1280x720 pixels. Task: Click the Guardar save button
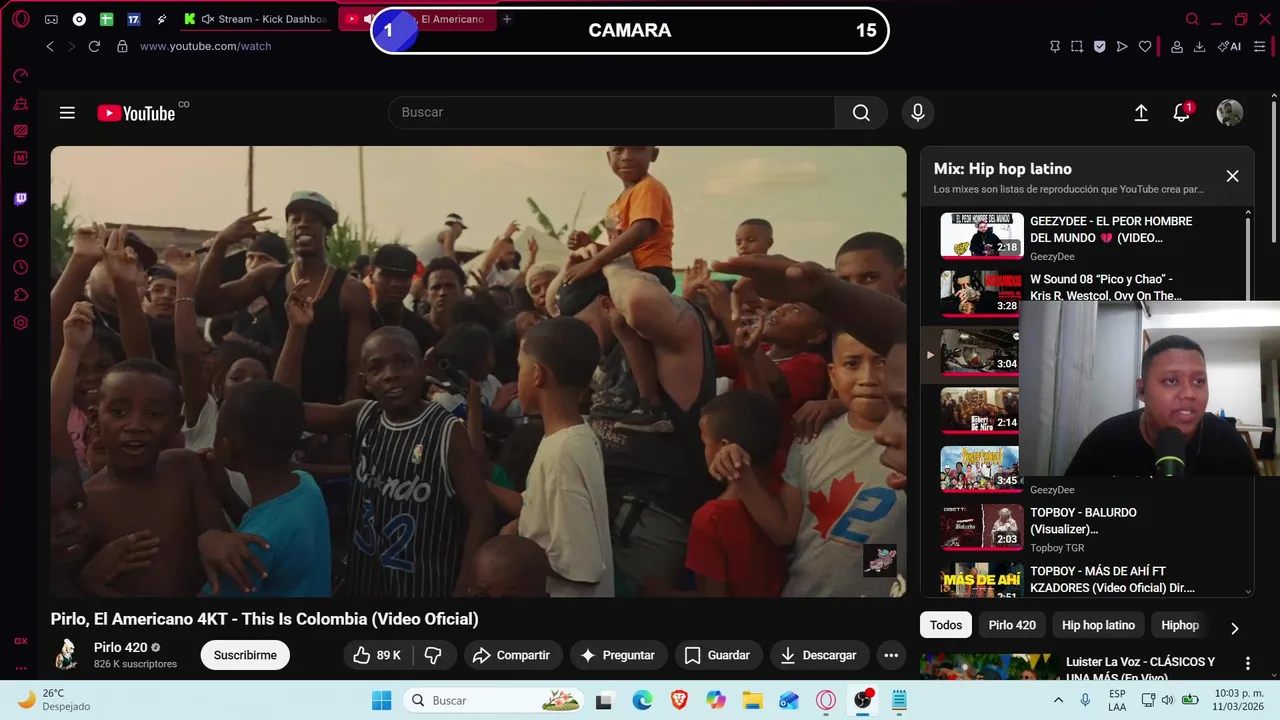point(717,655)
